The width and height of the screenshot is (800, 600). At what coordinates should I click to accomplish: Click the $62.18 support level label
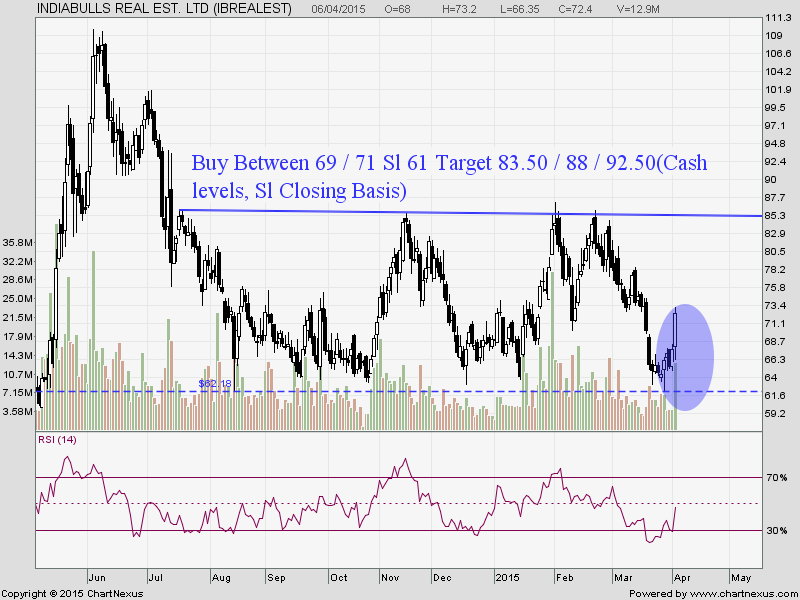[x=215, y=383]
